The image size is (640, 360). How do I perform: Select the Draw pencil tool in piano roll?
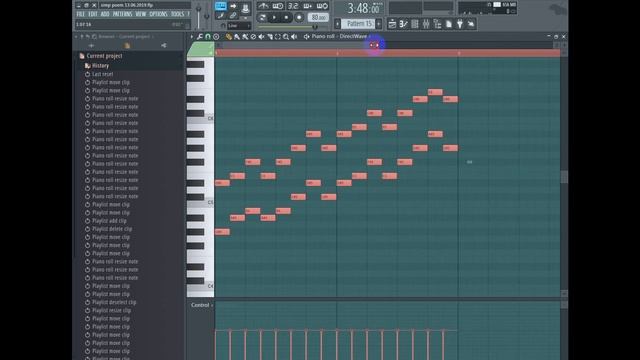click(x=229, y=37)
